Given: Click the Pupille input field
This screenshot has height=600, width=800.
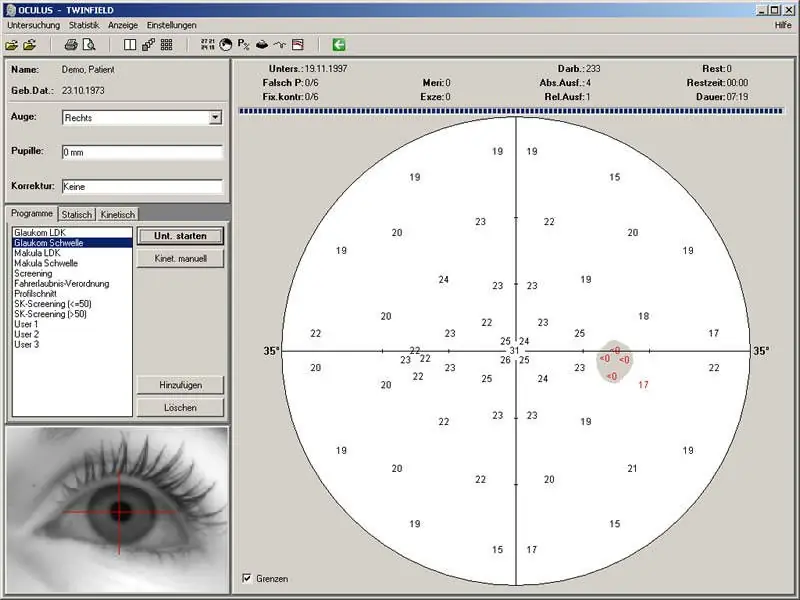Looking at the screenshot, I should tap(141, 152).
